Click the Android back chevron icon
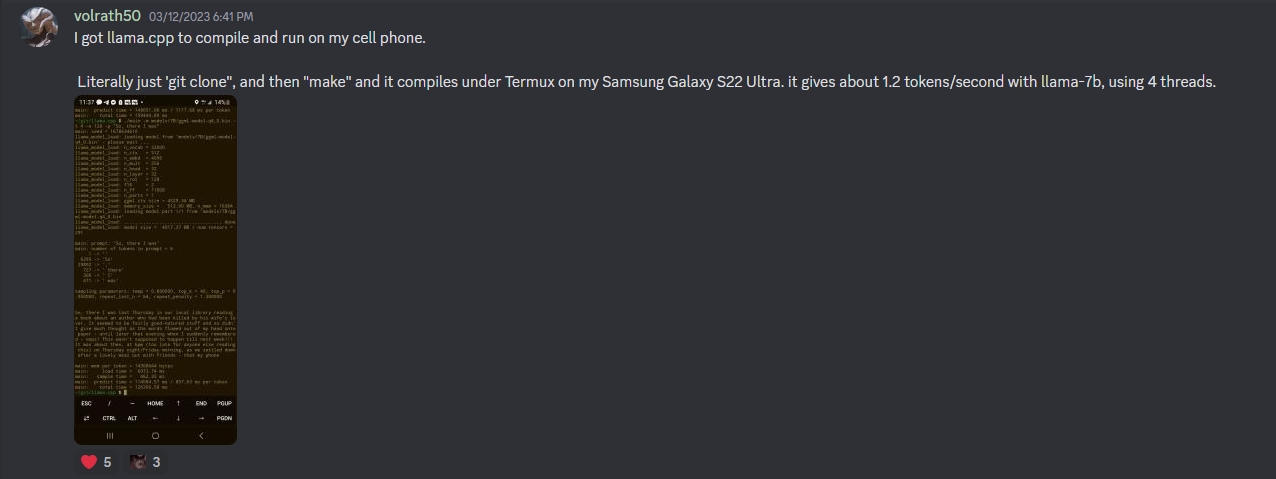The width and height of the screenshot is (1276, 479). click(201, 436)
